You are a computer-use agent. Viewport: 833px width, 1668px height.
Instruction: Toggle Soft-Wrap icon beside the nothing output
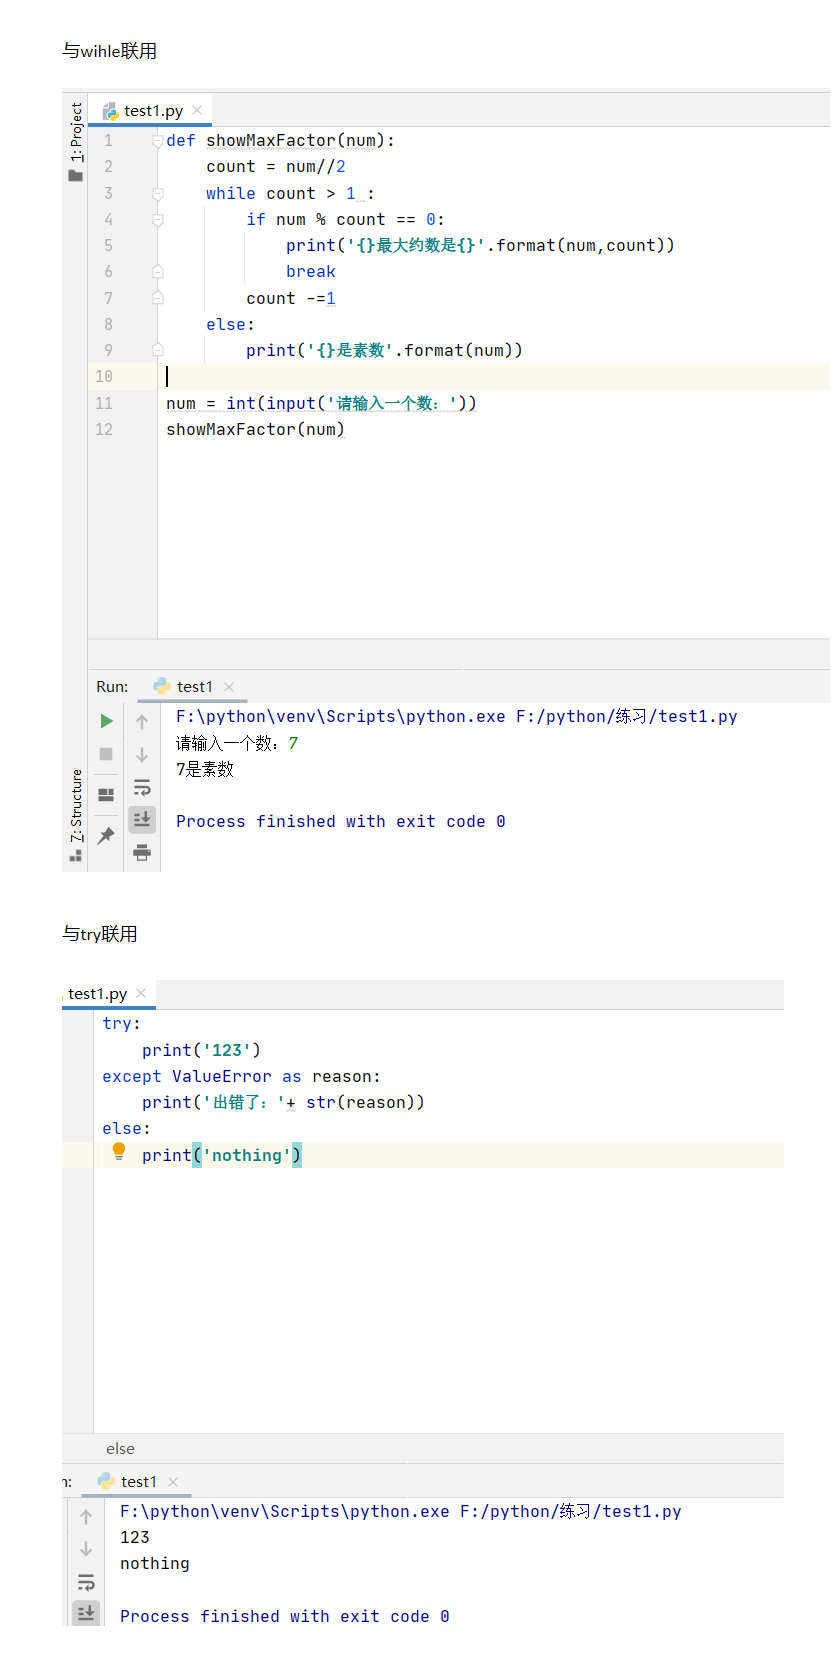pyautogui.click(x=86, y=1582)
